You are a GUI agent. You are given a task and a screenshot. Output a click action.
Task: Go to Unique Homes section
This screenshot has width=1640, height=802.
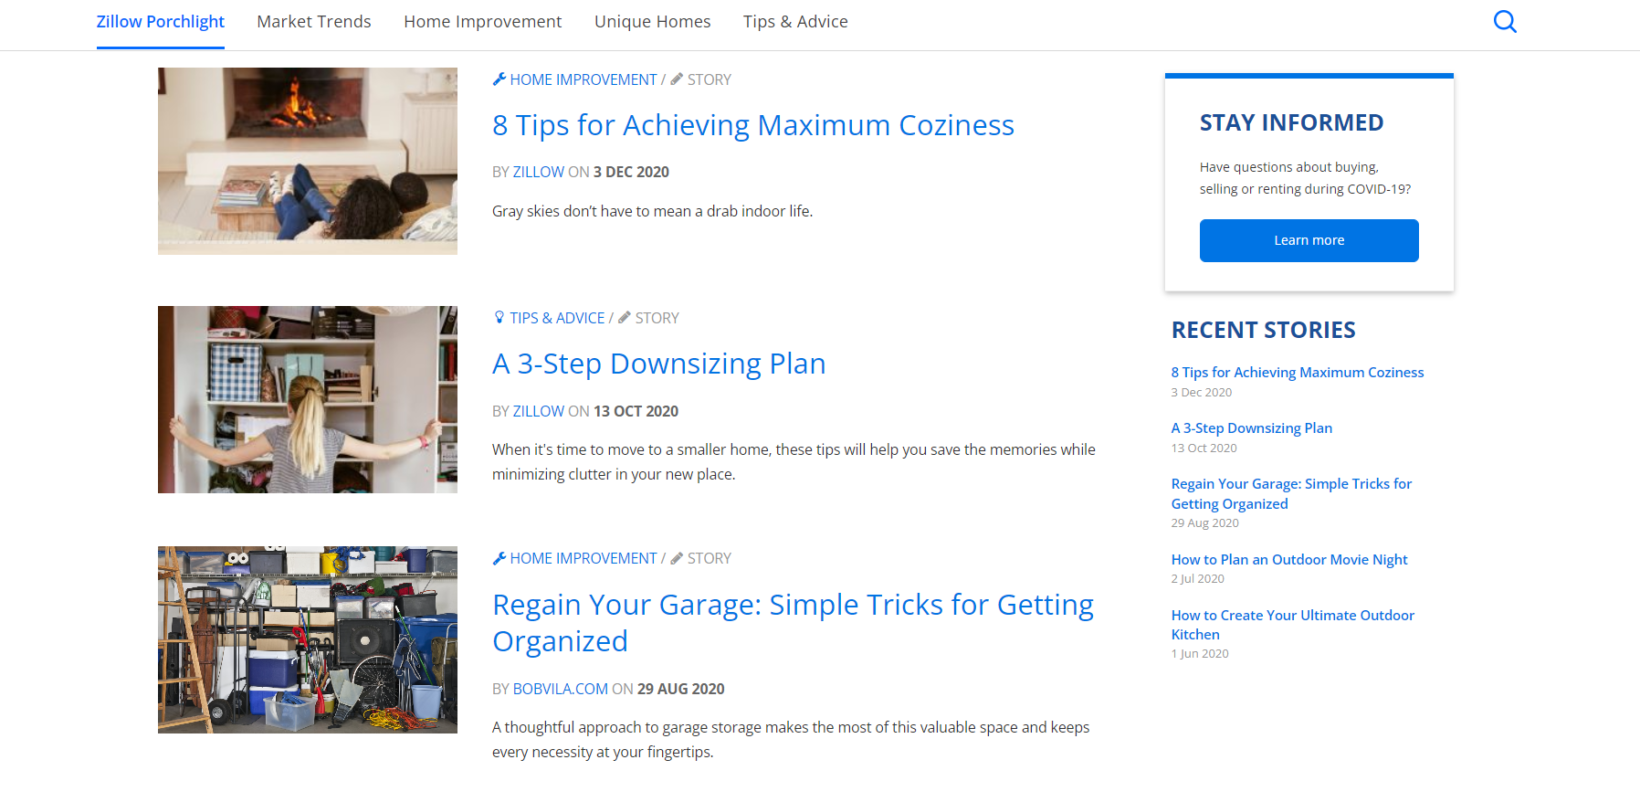coord(652,22)
